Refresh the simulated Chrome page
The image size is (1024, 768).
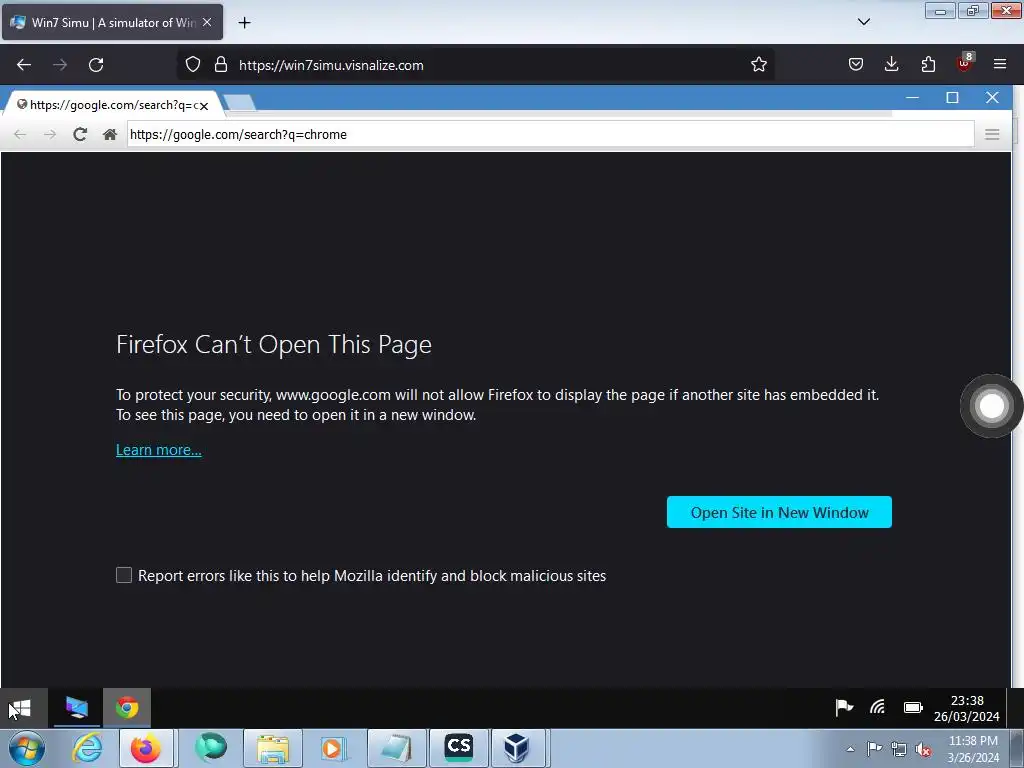coord(80,135)
